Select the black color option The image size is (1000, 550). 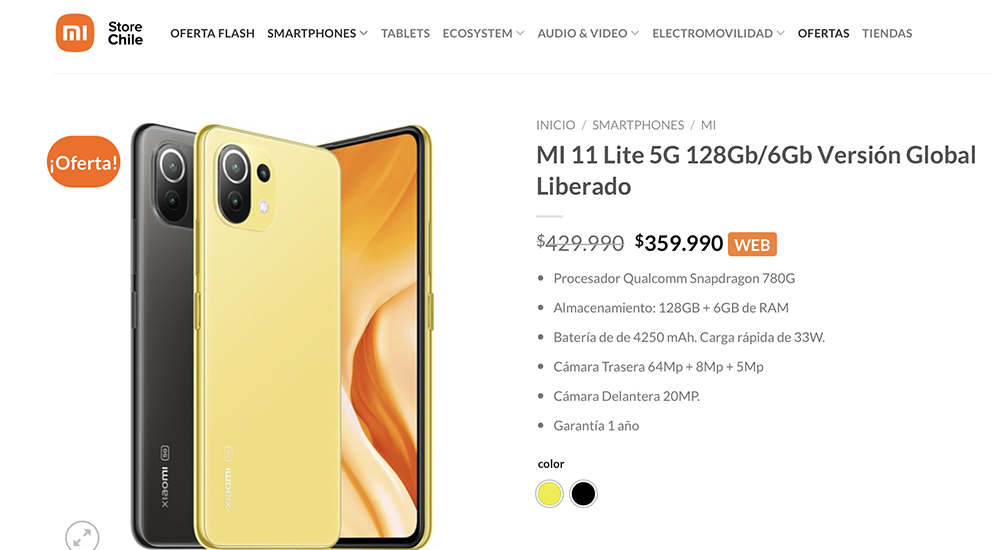click(583, 494)
